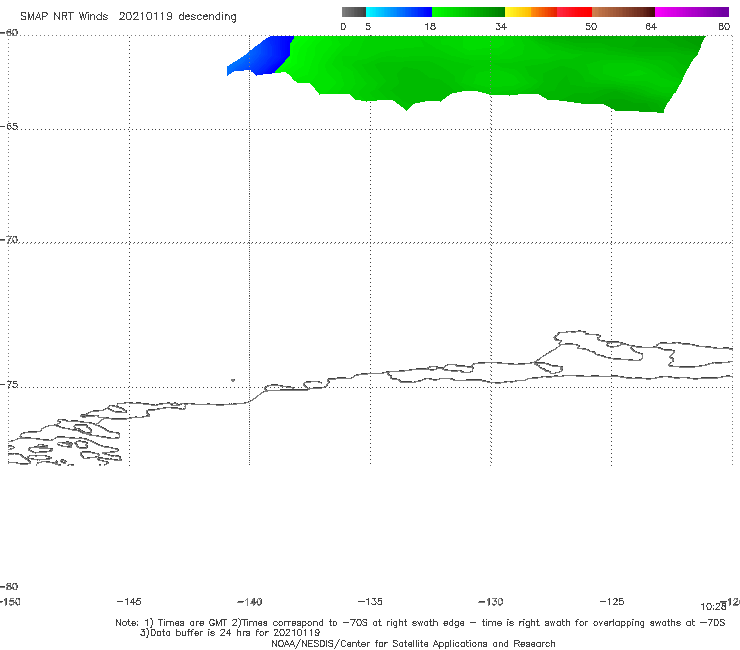Click the gray 0-5 segment of the color bar

click(354, 12)
